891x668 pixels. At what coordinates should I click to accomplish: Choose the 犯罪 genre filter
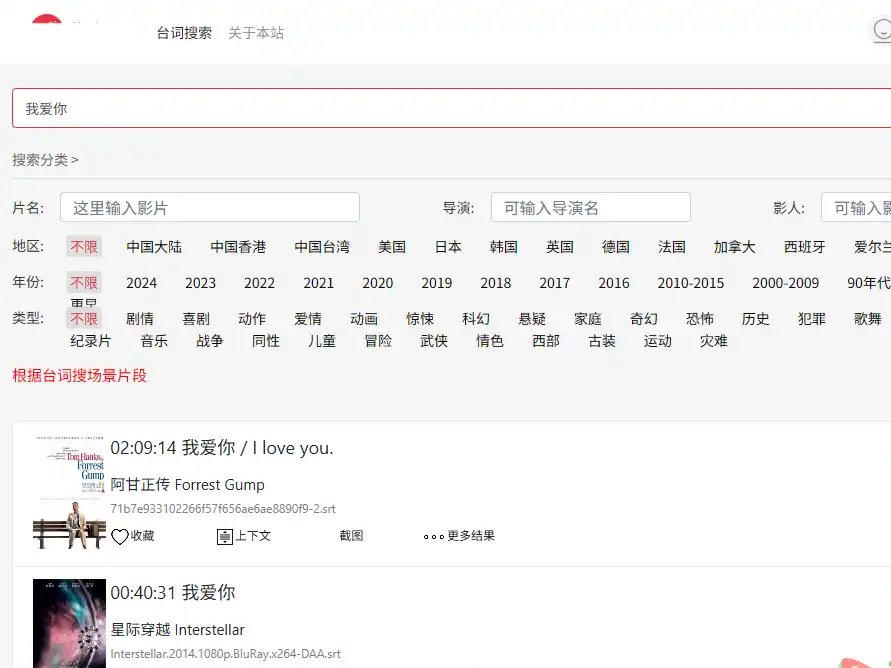pyautogui.click(x=811, y=319)
